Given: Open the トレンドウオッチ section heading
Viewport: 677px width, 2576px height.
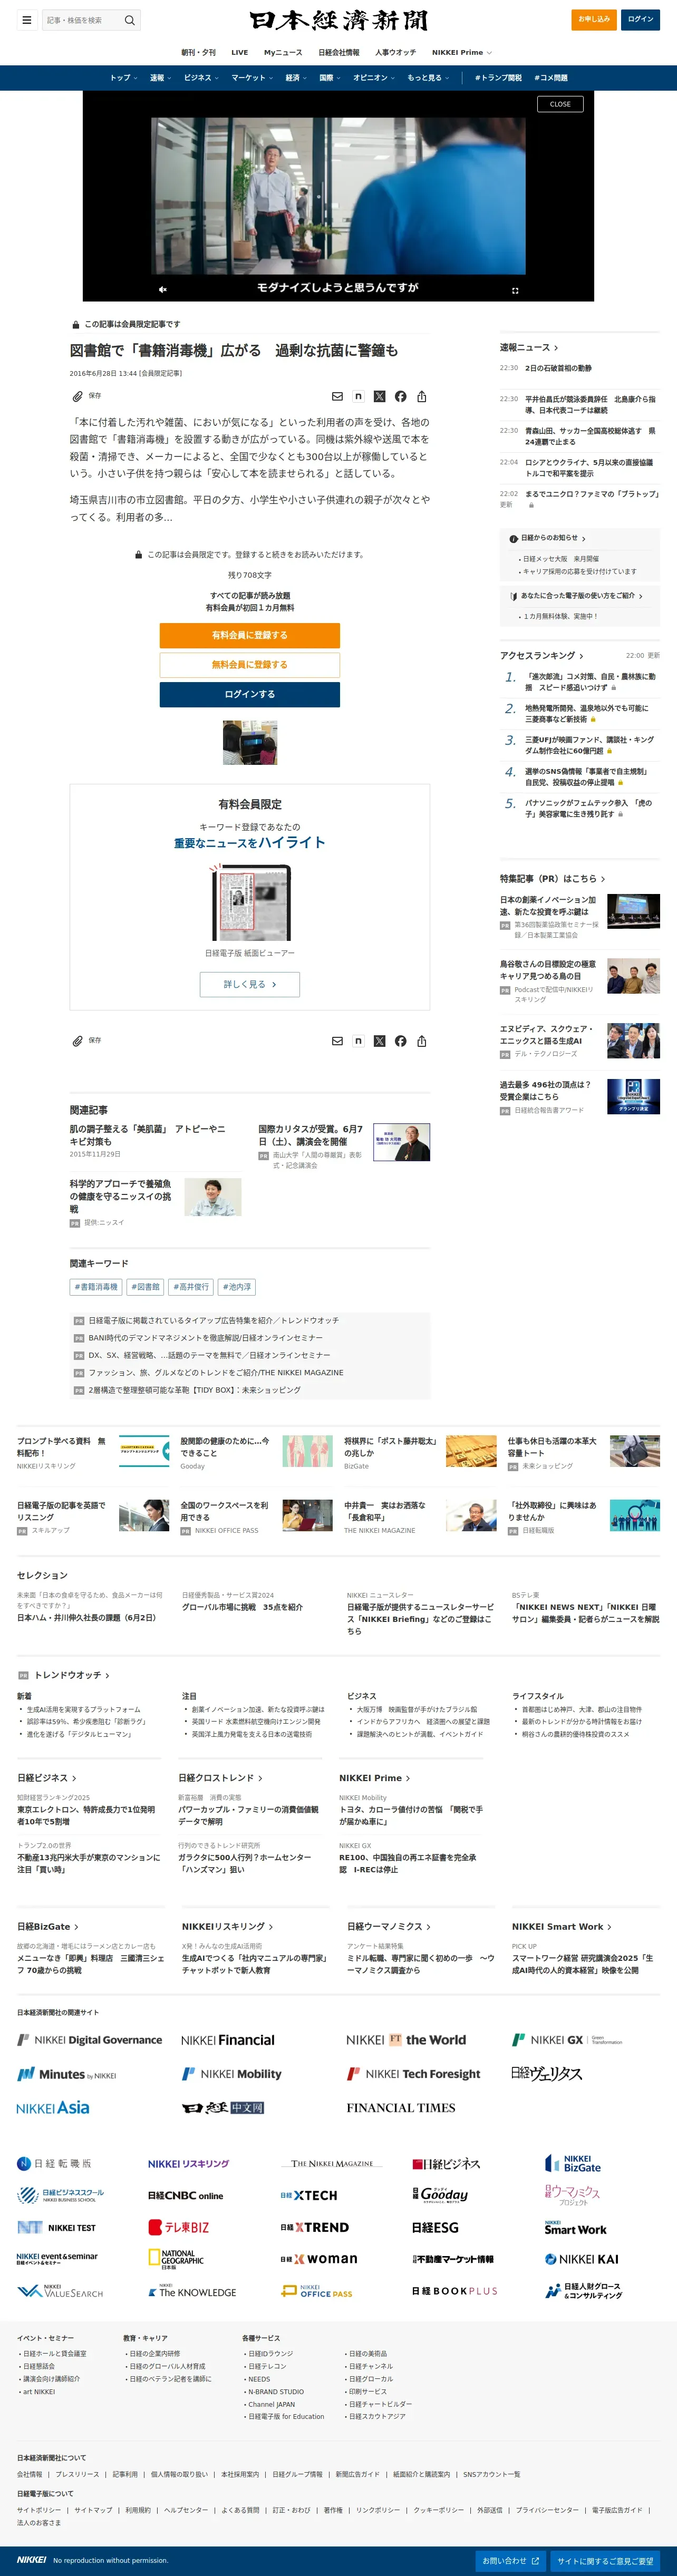Looking at the screenshot, I should pyautogui.click(x=72, y=1675).
